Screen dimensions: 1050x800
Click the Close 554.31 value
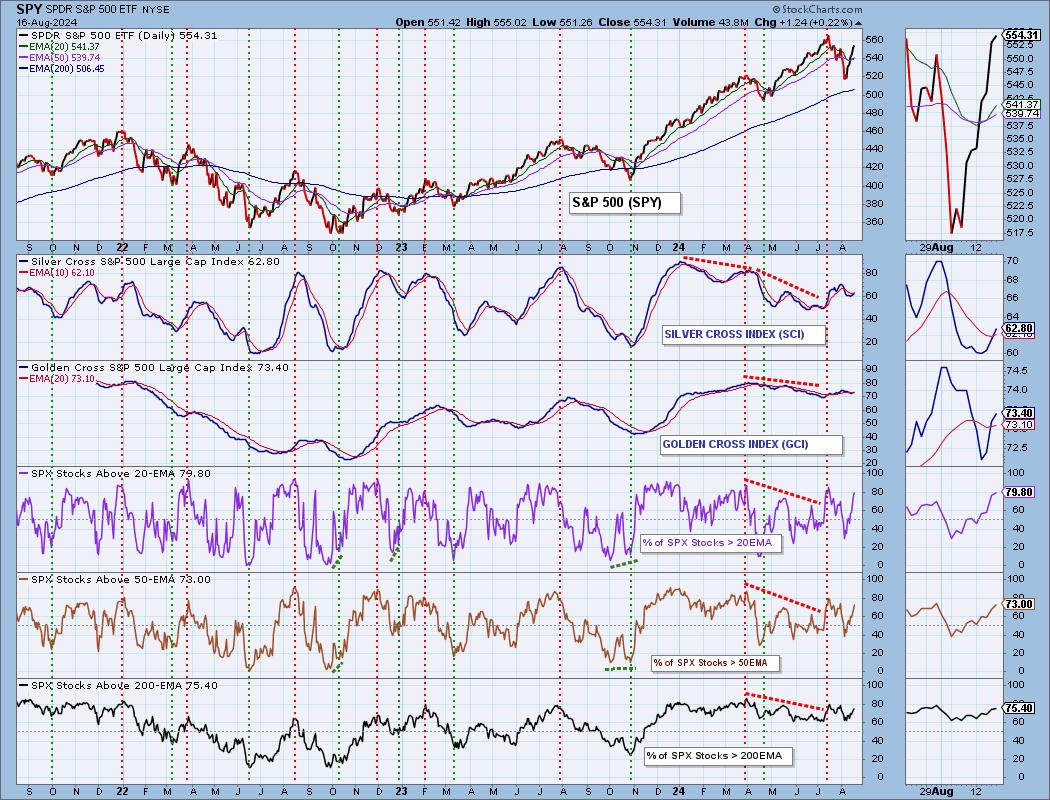632,21
